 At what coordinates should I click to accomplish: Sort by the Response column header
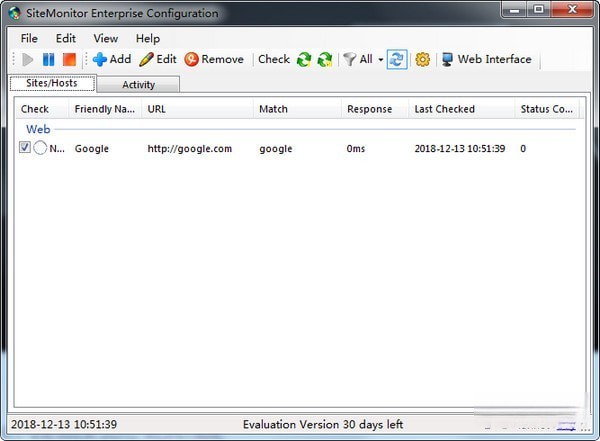tap(375, 109)
